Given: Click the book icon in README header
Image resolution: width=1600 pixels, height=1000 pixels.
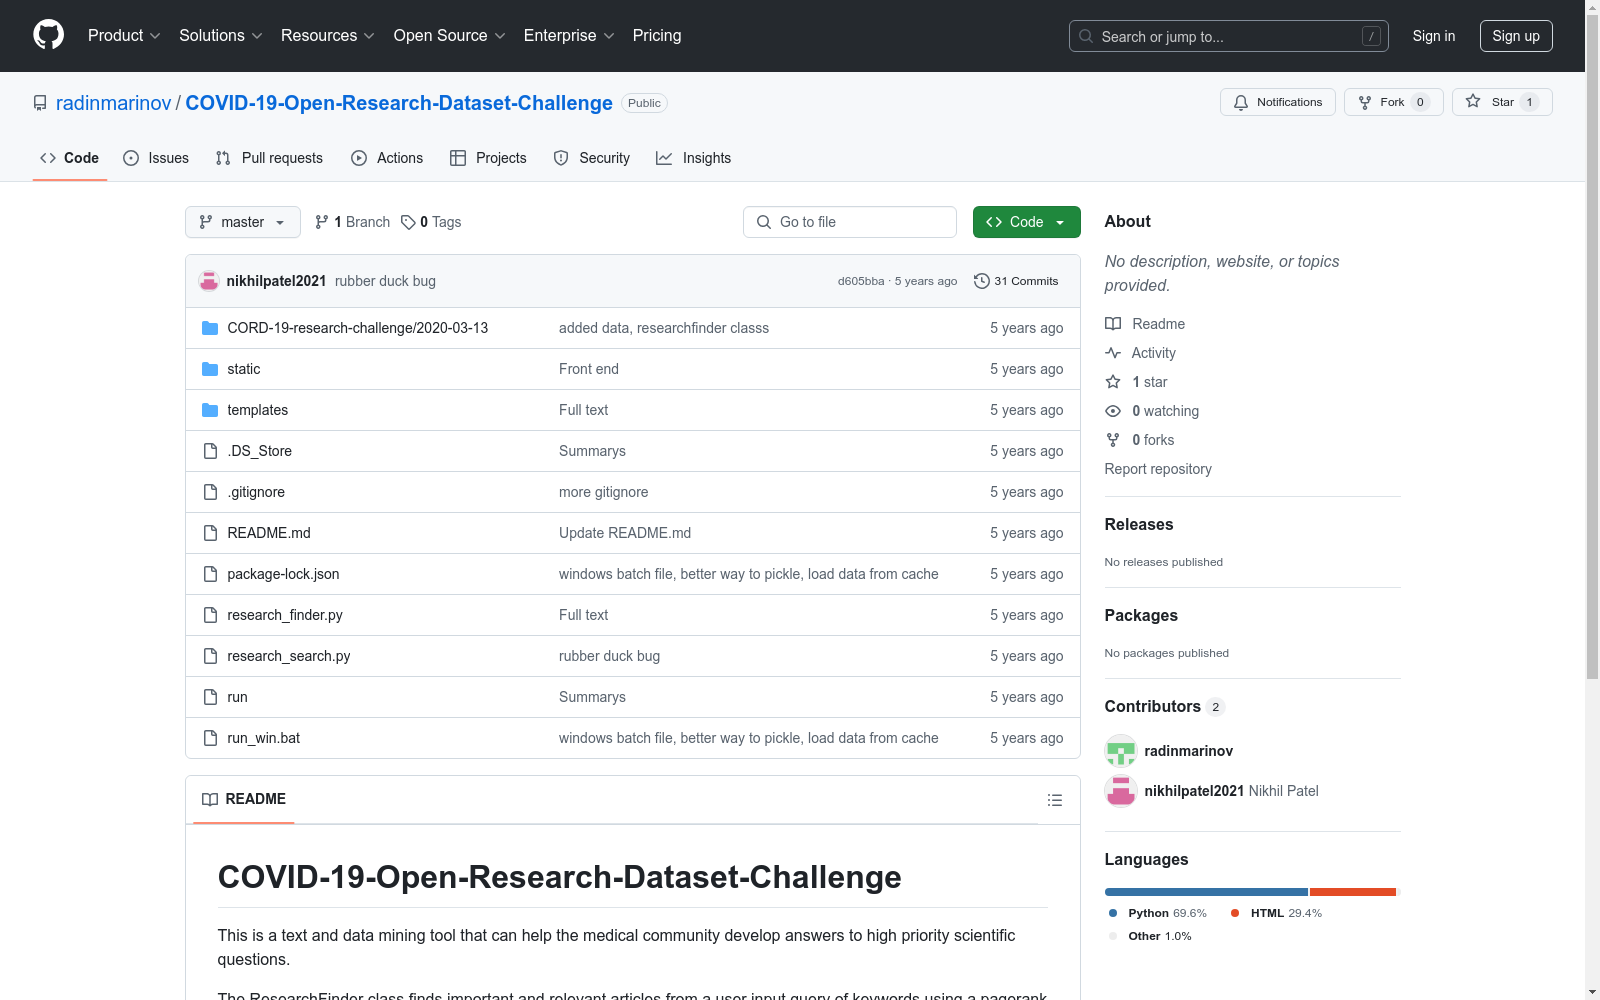Looking at the screenshot, I should (210, 799).
